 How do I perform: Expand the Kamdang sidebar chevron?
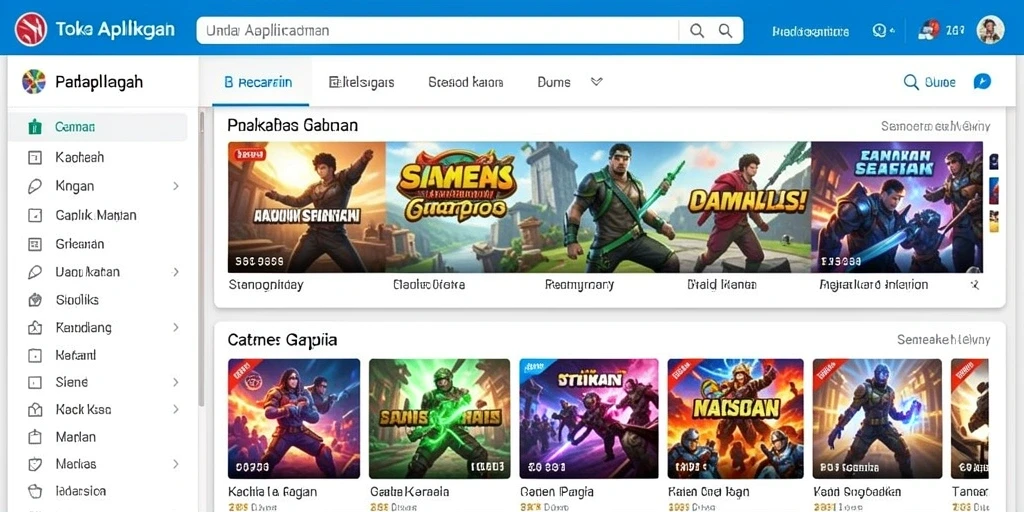tap(176, 327)
